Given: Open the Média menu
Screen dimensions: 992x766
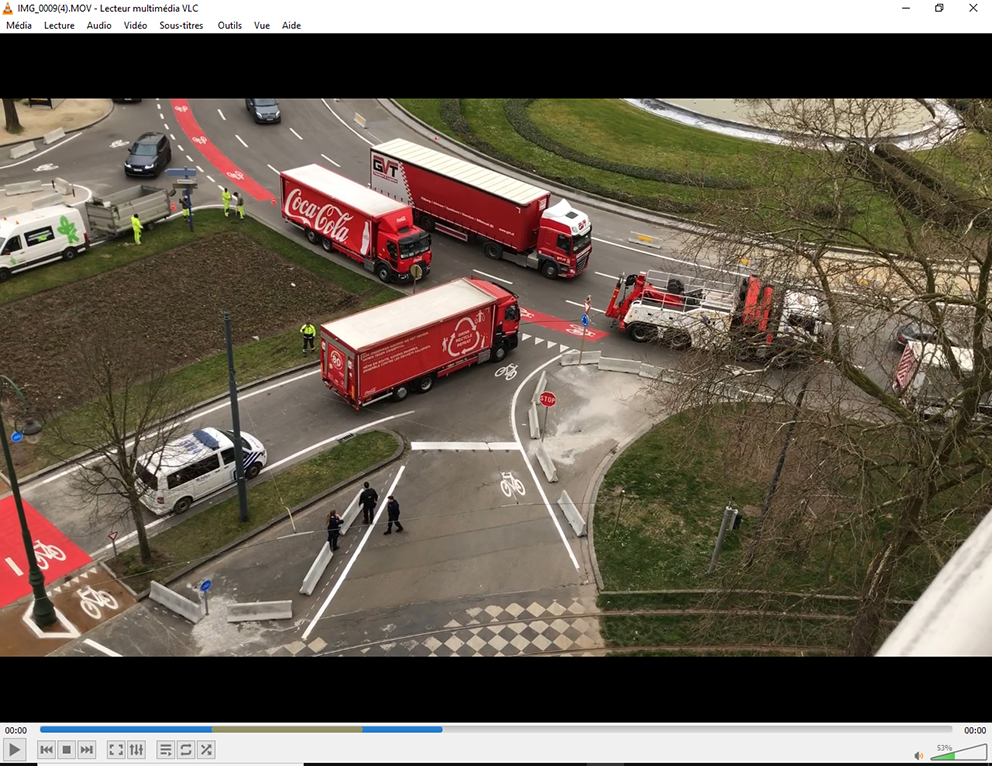Looking at the screenshot, I should [x=19, y=25].
